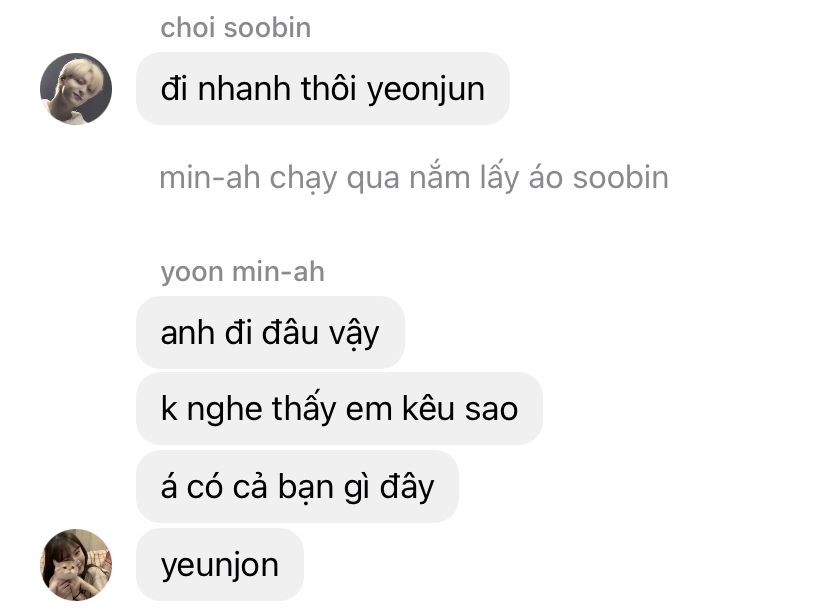Click the word 'soobin' in the gray narration line
This screenshot has width=828, height=609.
pos(620,177)
